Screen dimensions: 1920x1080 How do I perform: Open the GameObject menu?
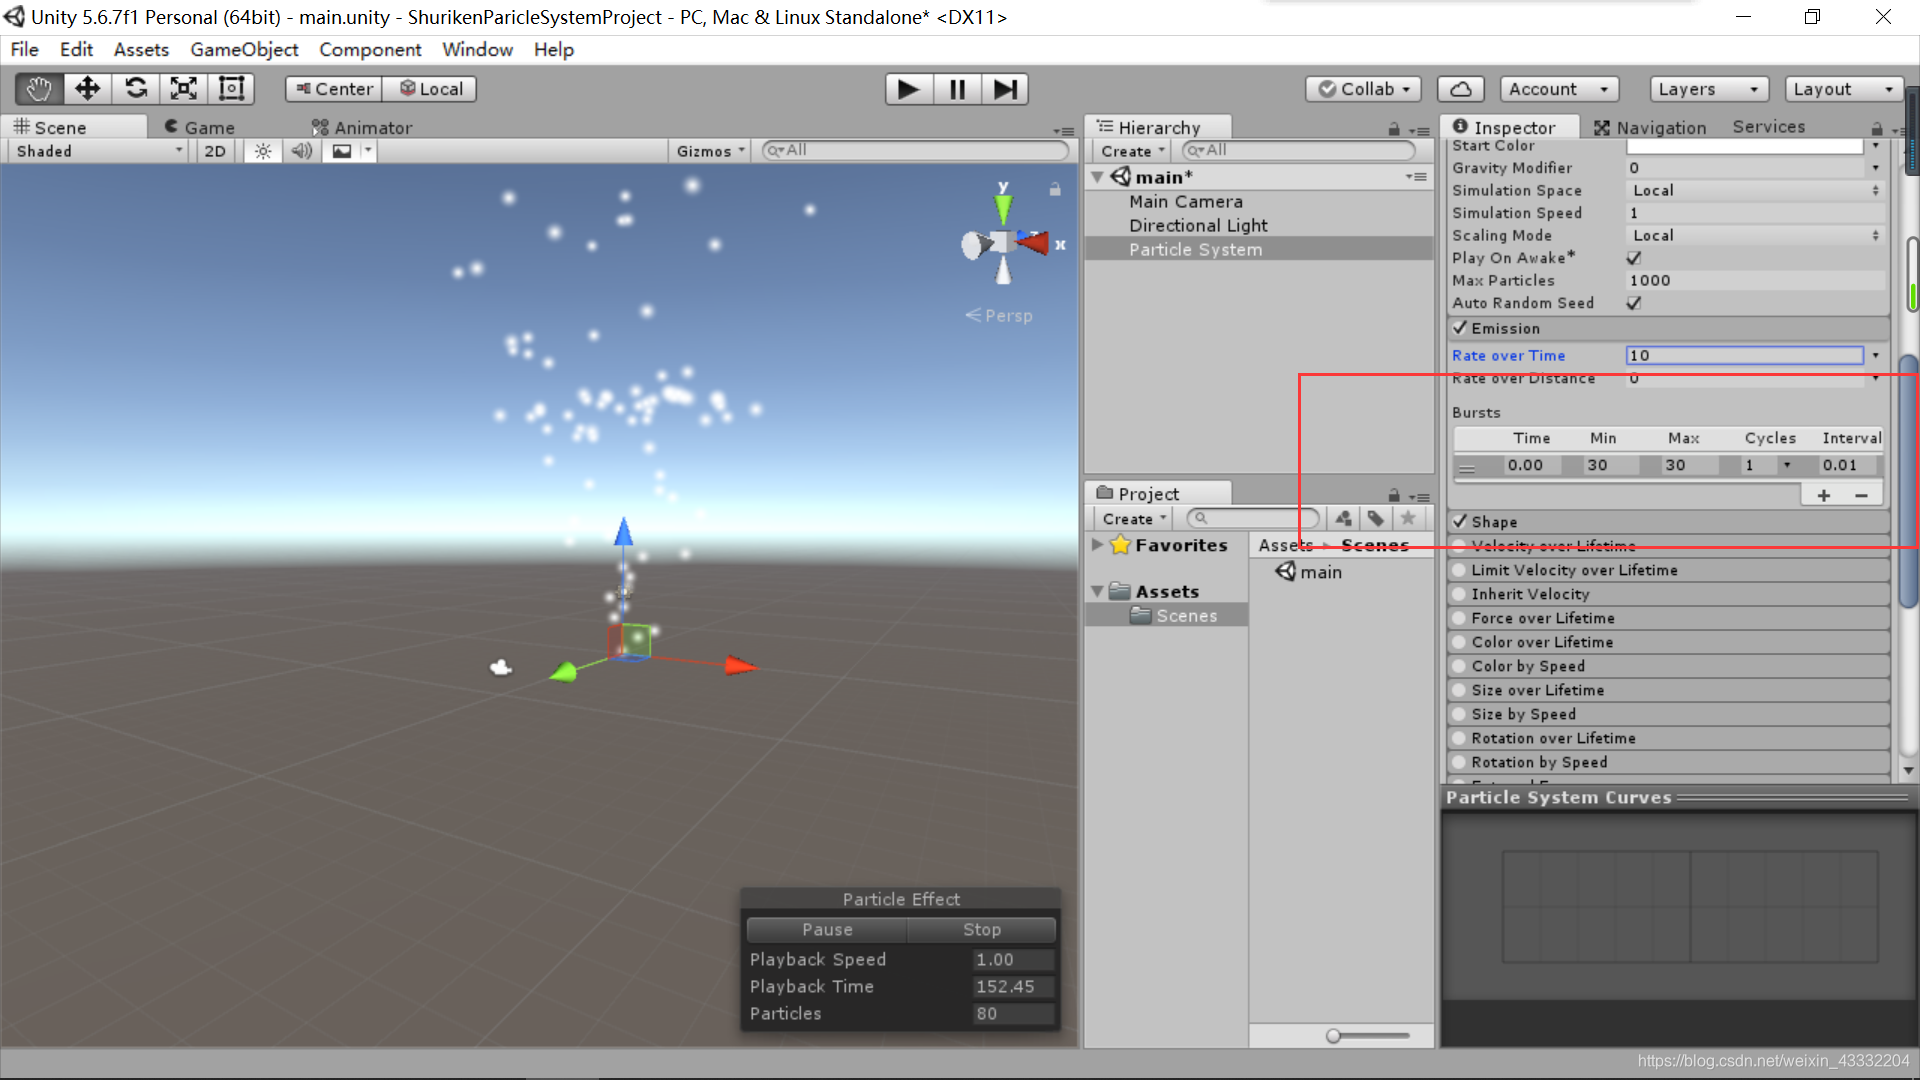tap(244, 50)
